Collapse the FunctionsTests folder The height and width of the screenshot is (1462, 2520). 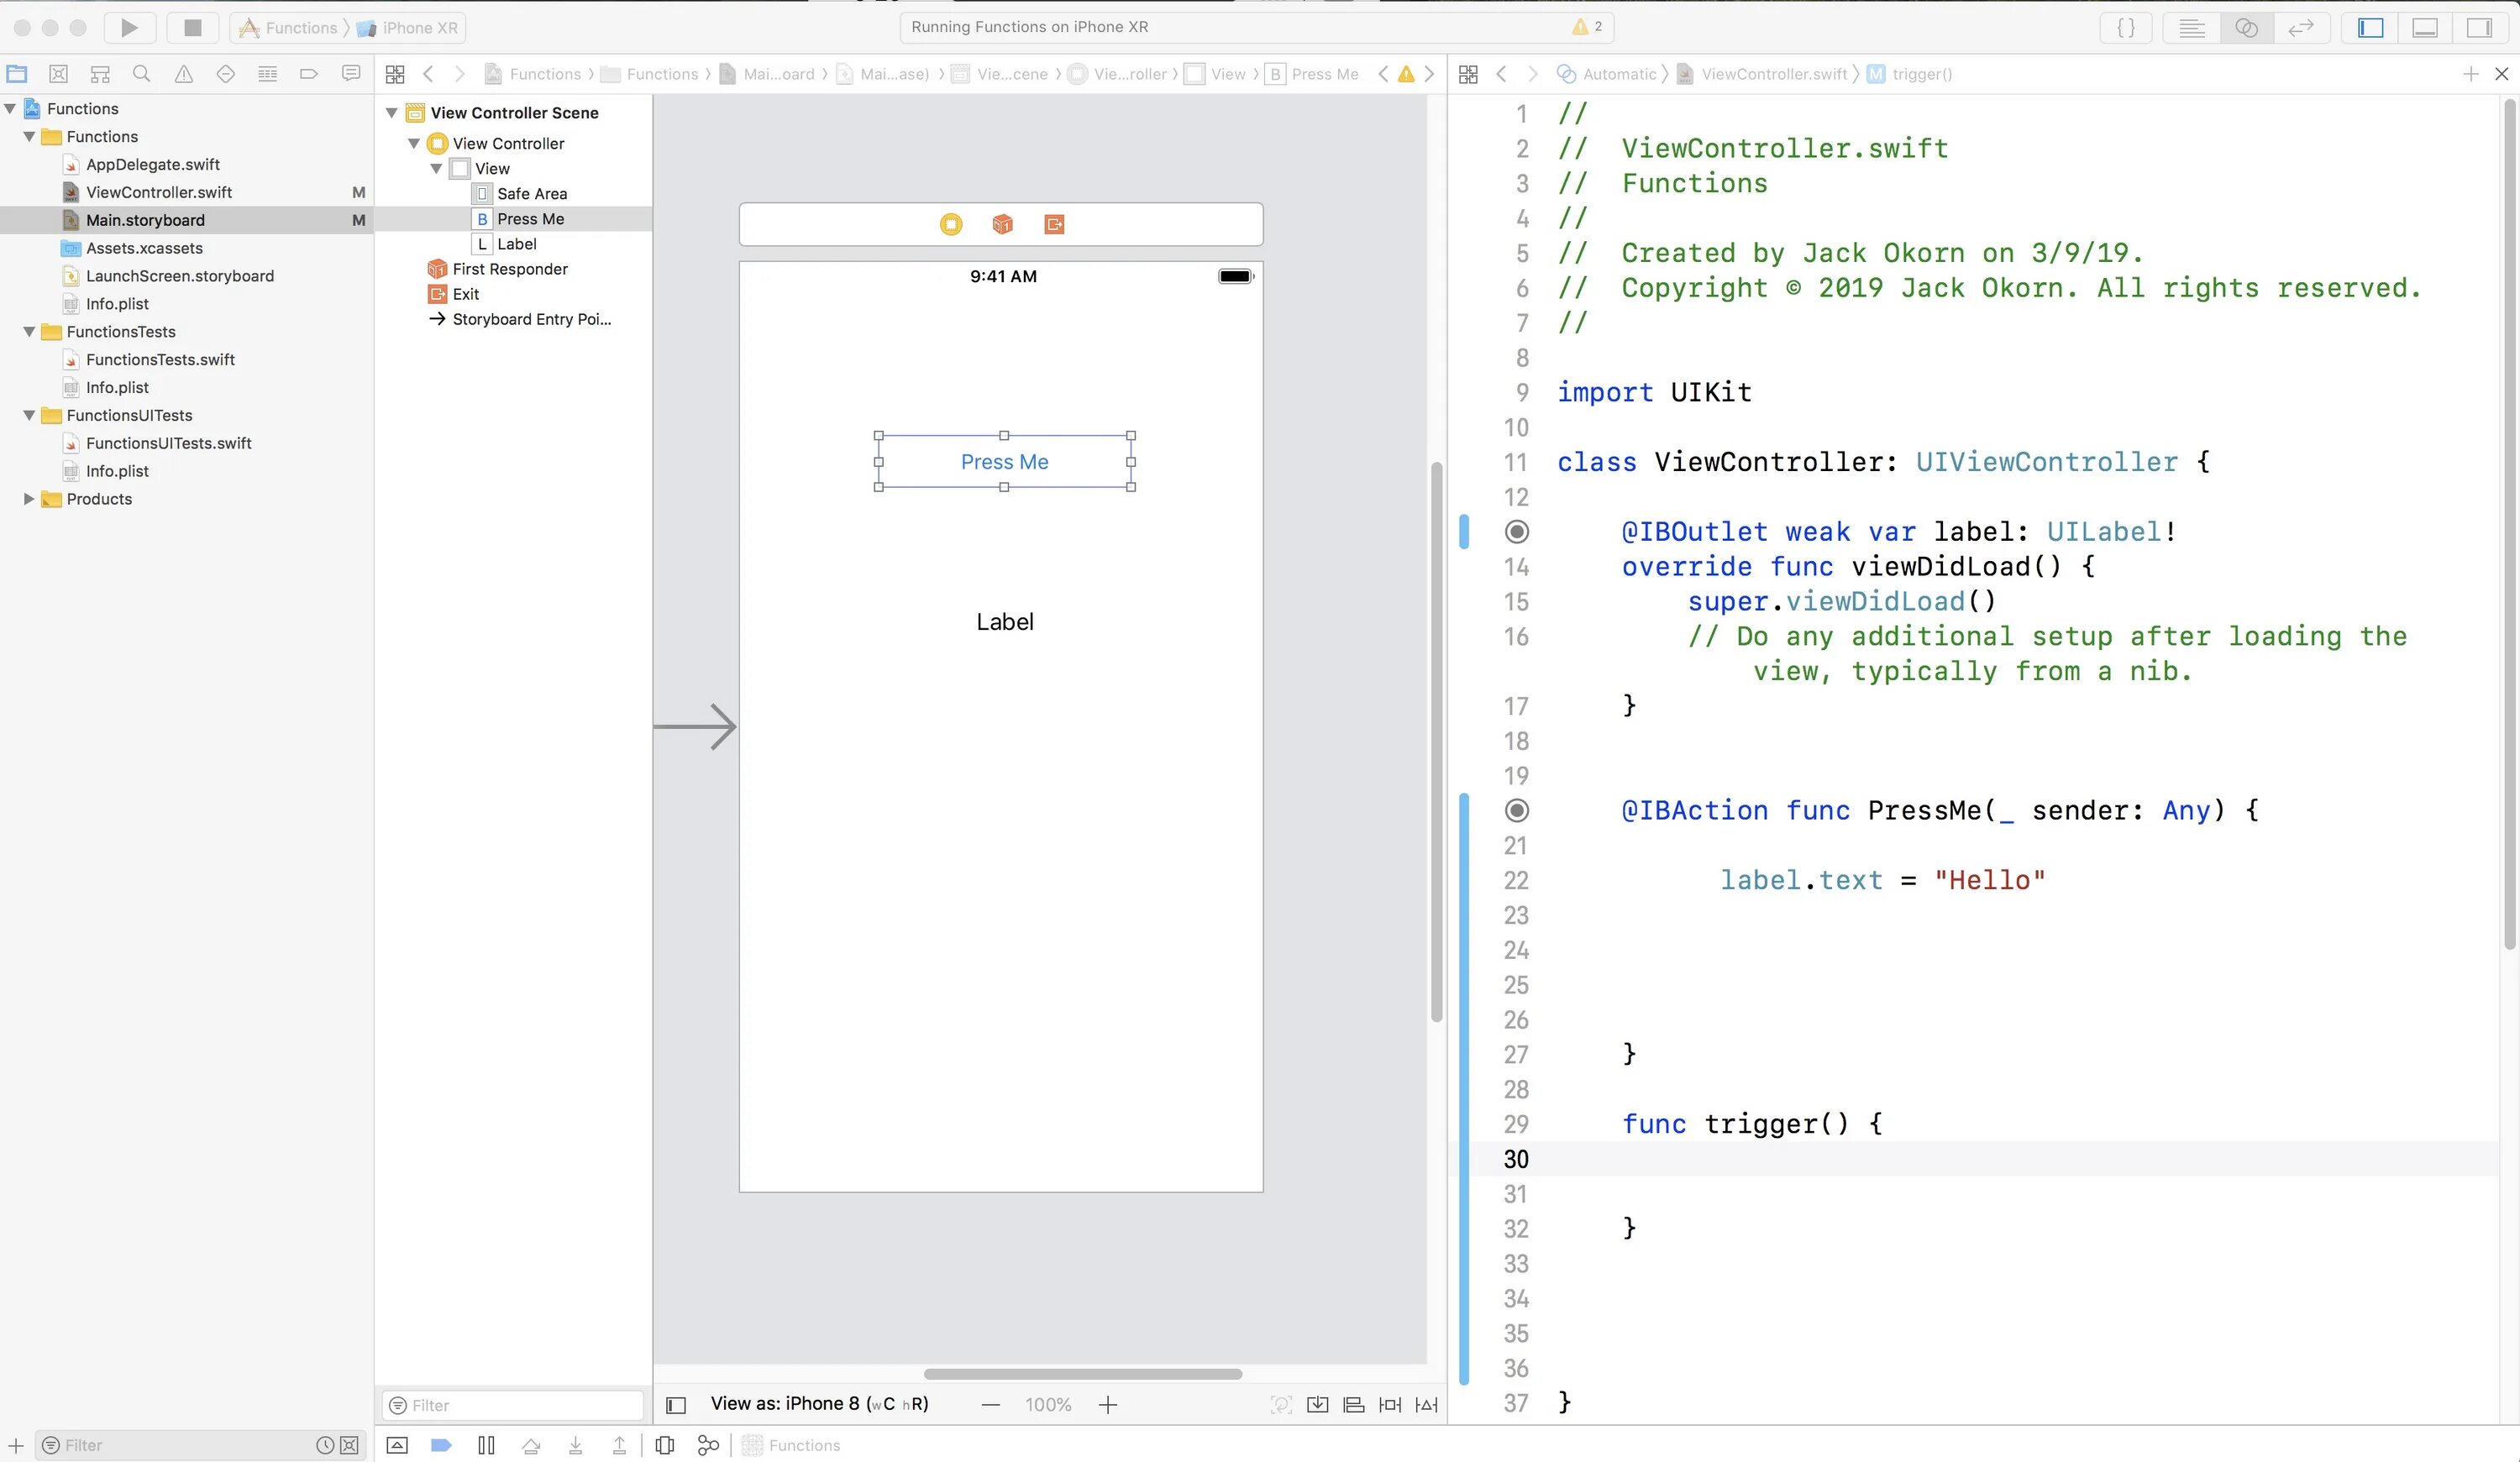[29, 332]
